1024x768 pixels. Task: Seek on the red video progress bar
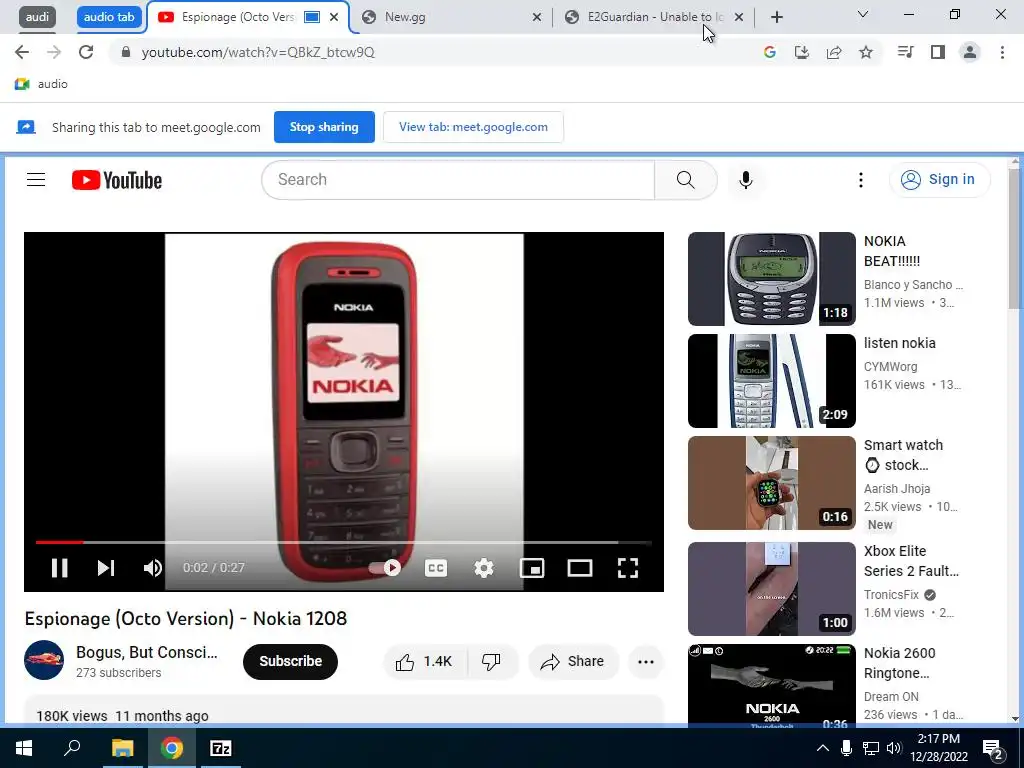pyautogui.click(x=343, y=542)
